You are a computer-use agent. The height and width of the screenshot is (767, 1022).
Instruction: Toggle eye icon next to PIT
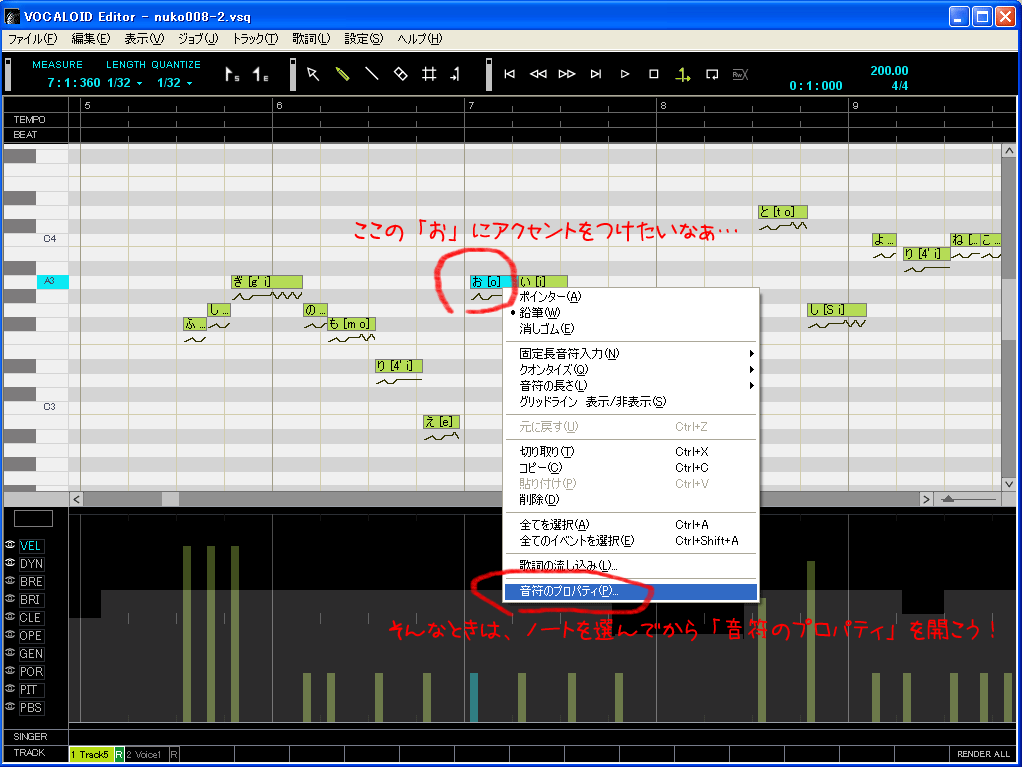click(x=10, y=688)
